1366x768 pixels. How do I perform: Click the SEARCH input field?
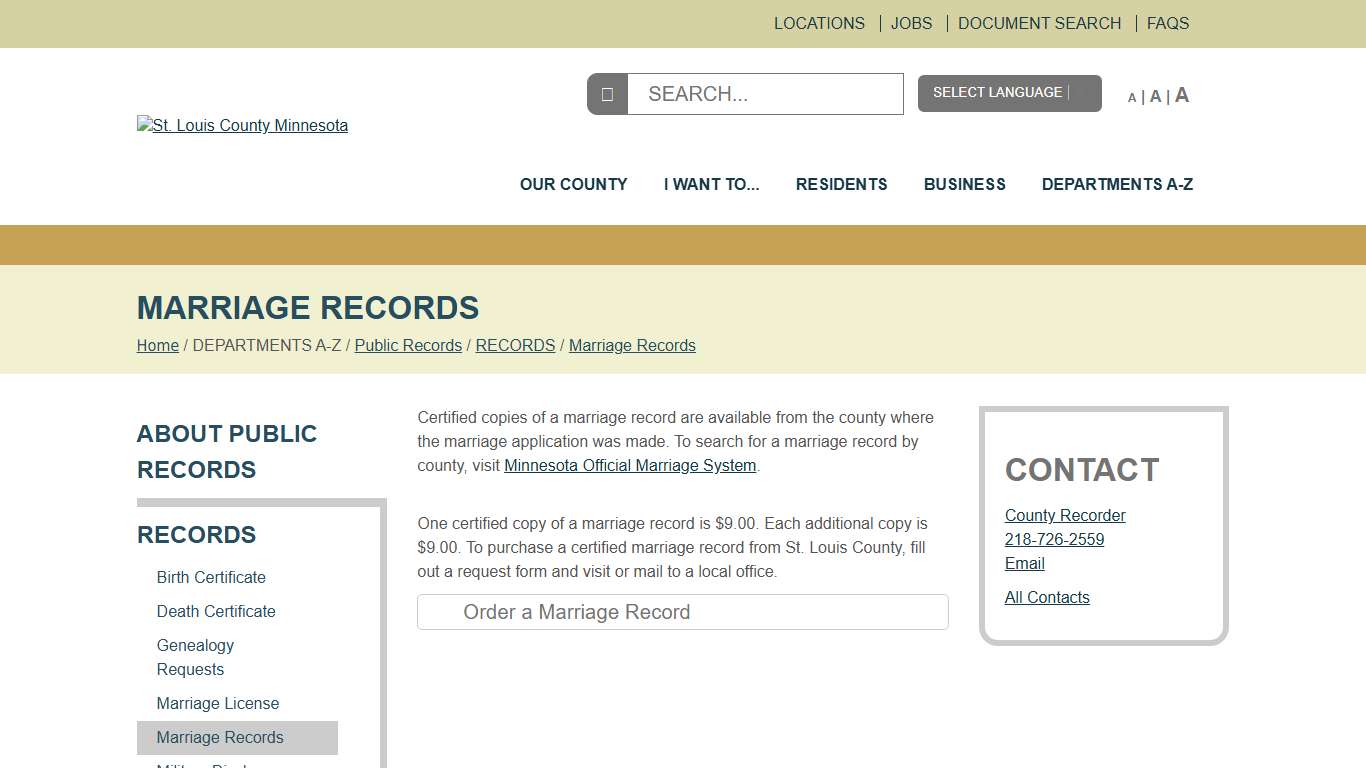[x=765, y=93]
